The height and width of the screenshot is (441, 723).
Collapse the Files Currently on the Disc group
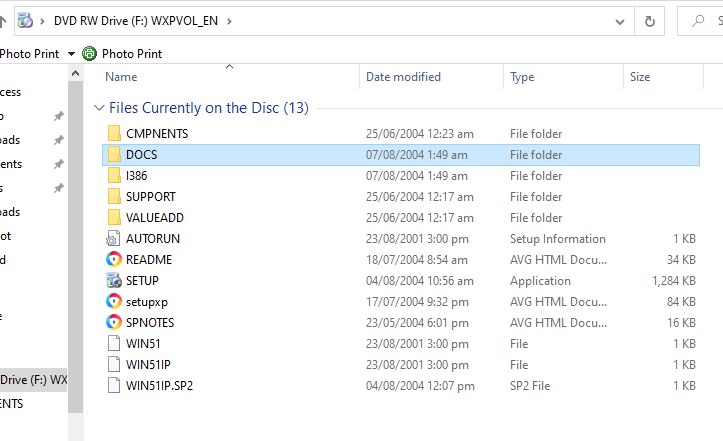(x=99, y=108)
